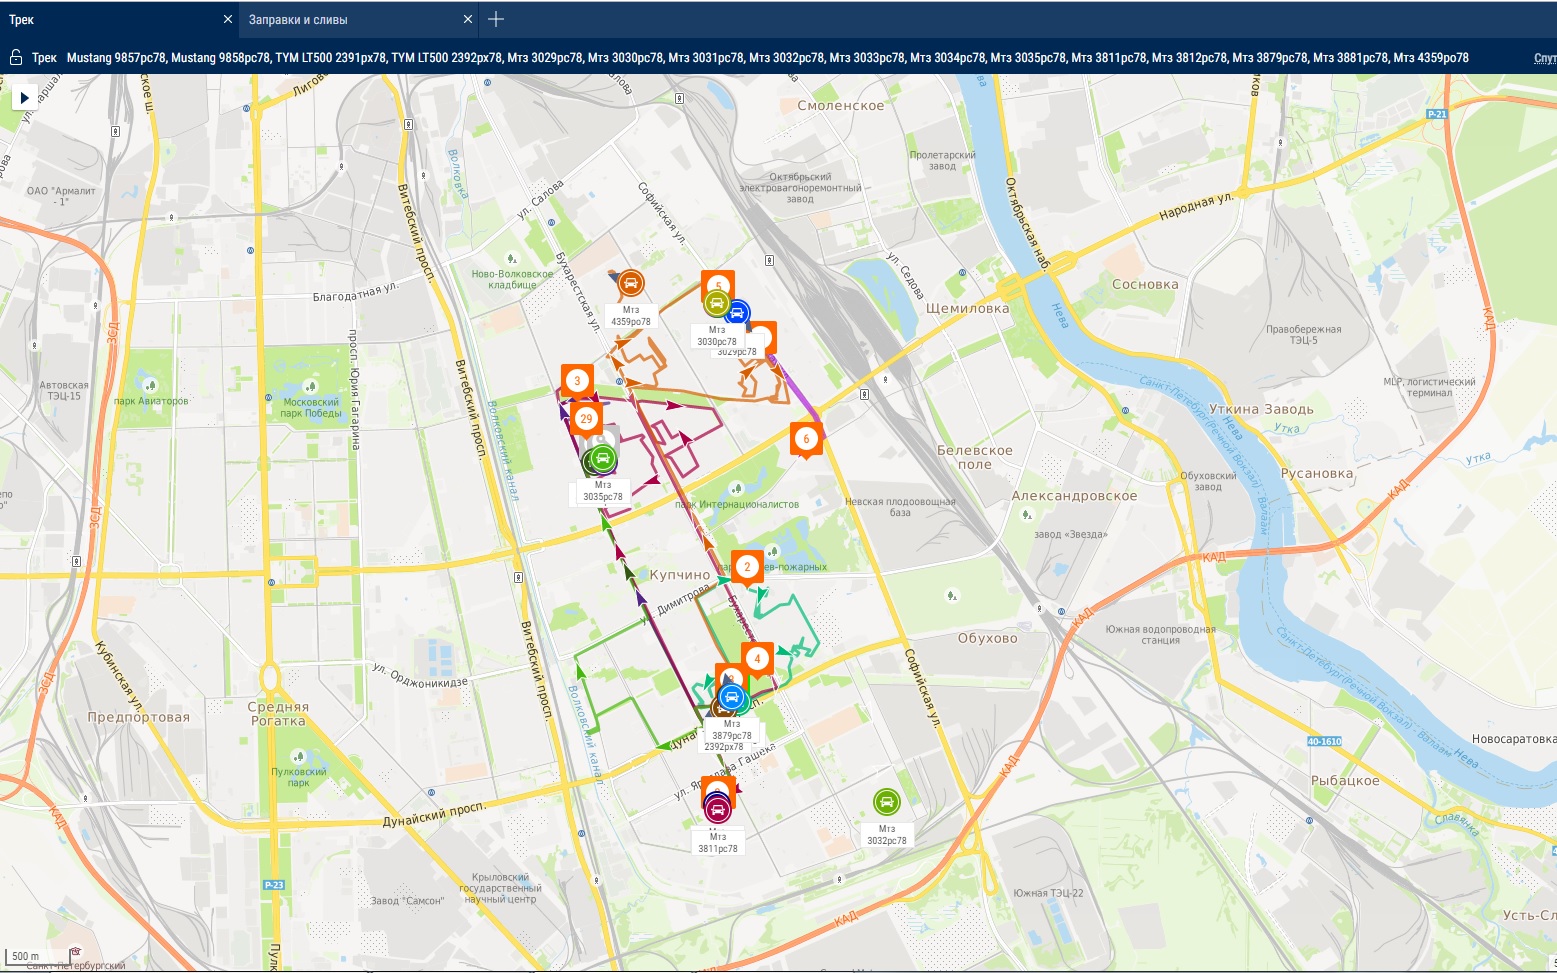Select the crimson vehicle marker for Мтз 3811рс78
The height and width of the screenshot is (973, 1557).
(x=717, y=809)
